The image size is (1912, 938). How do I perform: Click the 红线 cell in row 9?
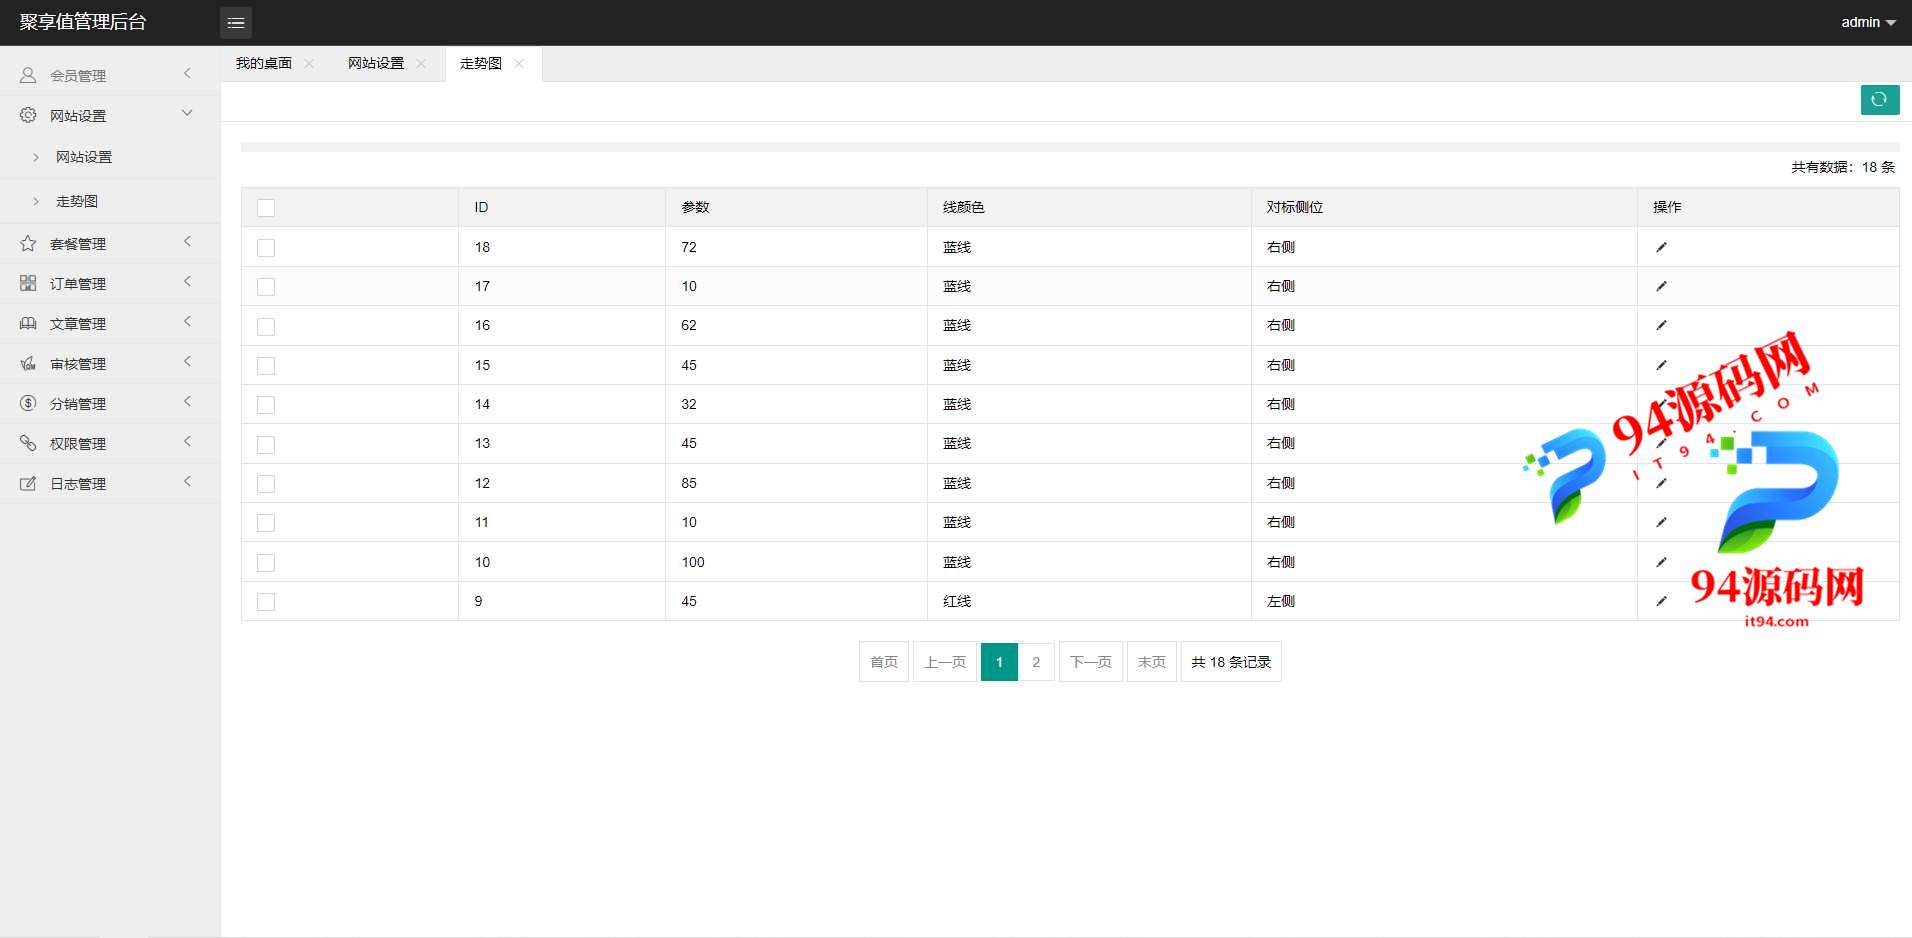pos(957,601)
